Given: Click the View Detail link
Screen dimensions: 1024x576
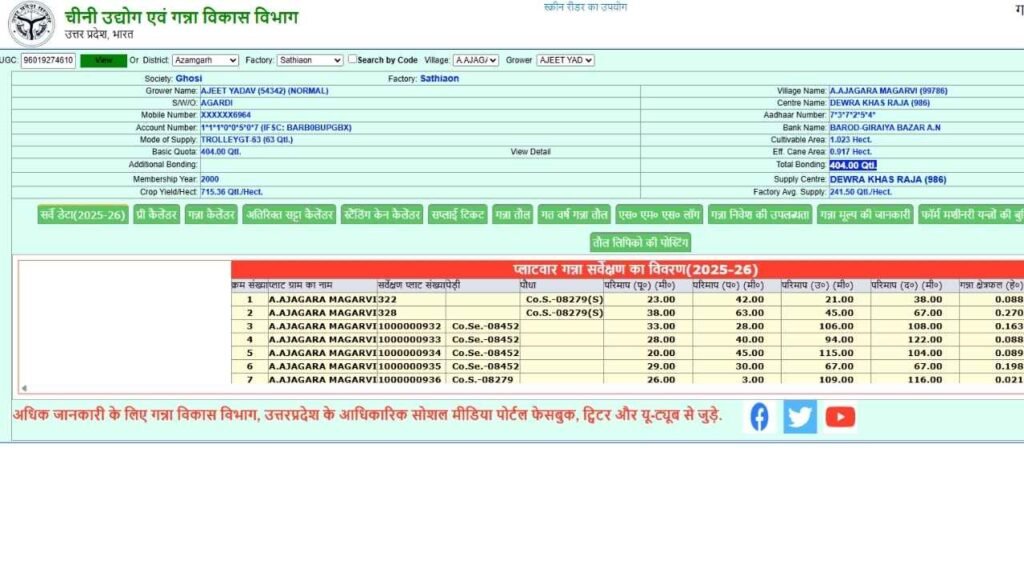Looking at the screenshot, I should (530, 152).
